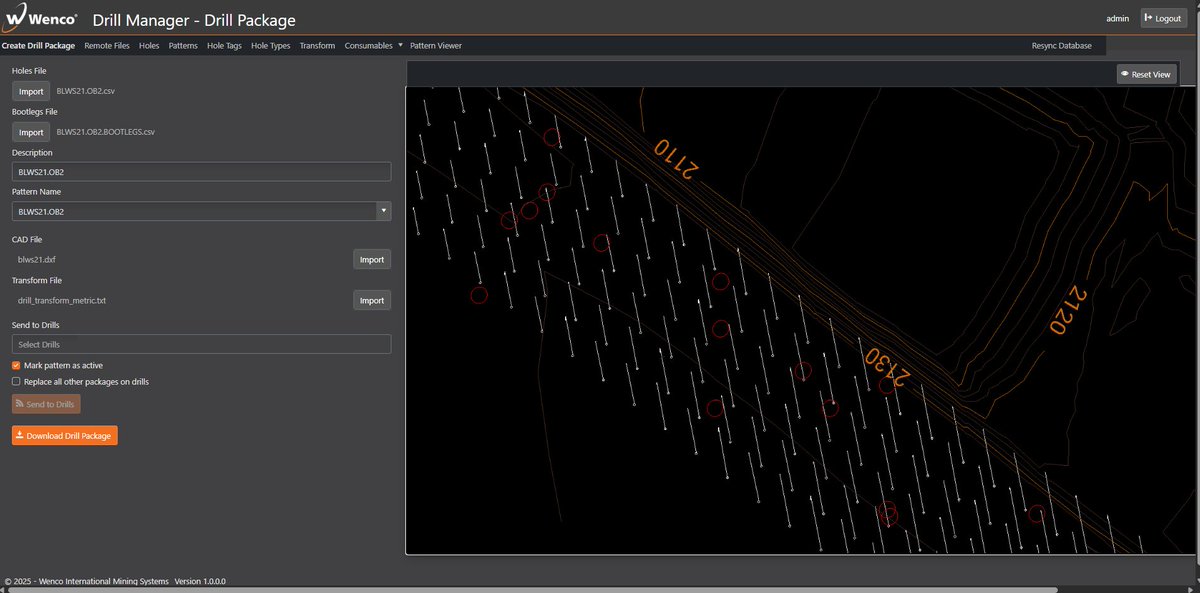Open the Patterns page

(183, 46)
